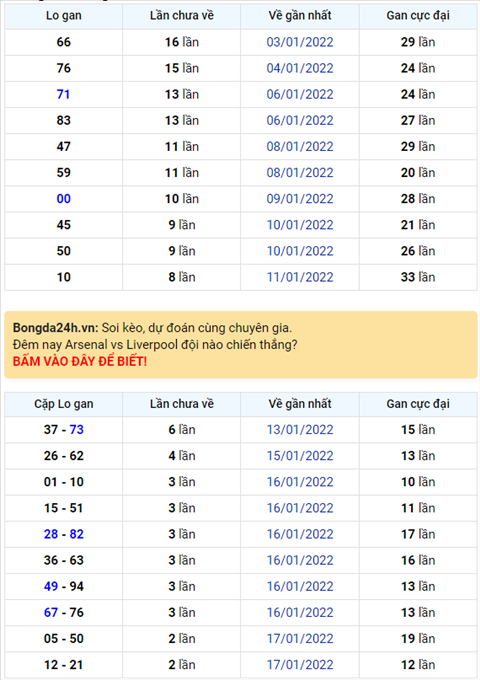480x680 pixels.
Task: Click date 16/01/2022 in row 15 - 51
Action: pyautogui.click(x=300, y=508)
